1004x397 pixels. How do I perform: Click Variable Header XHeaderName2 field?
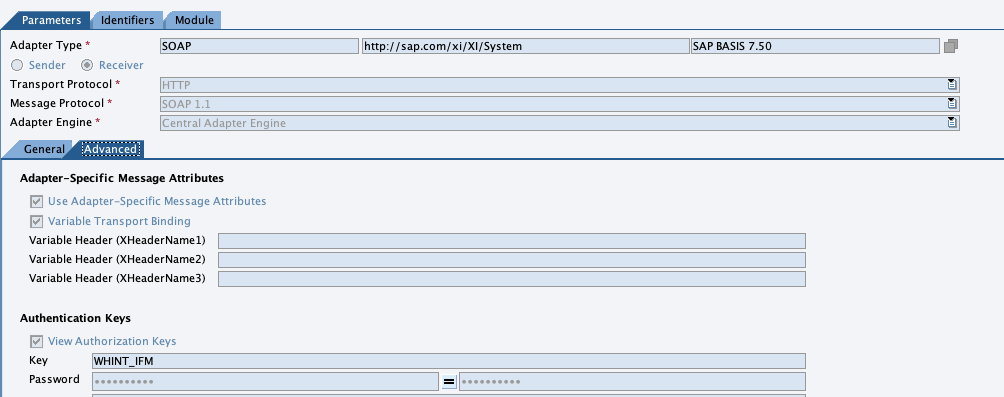click(512, 260)
